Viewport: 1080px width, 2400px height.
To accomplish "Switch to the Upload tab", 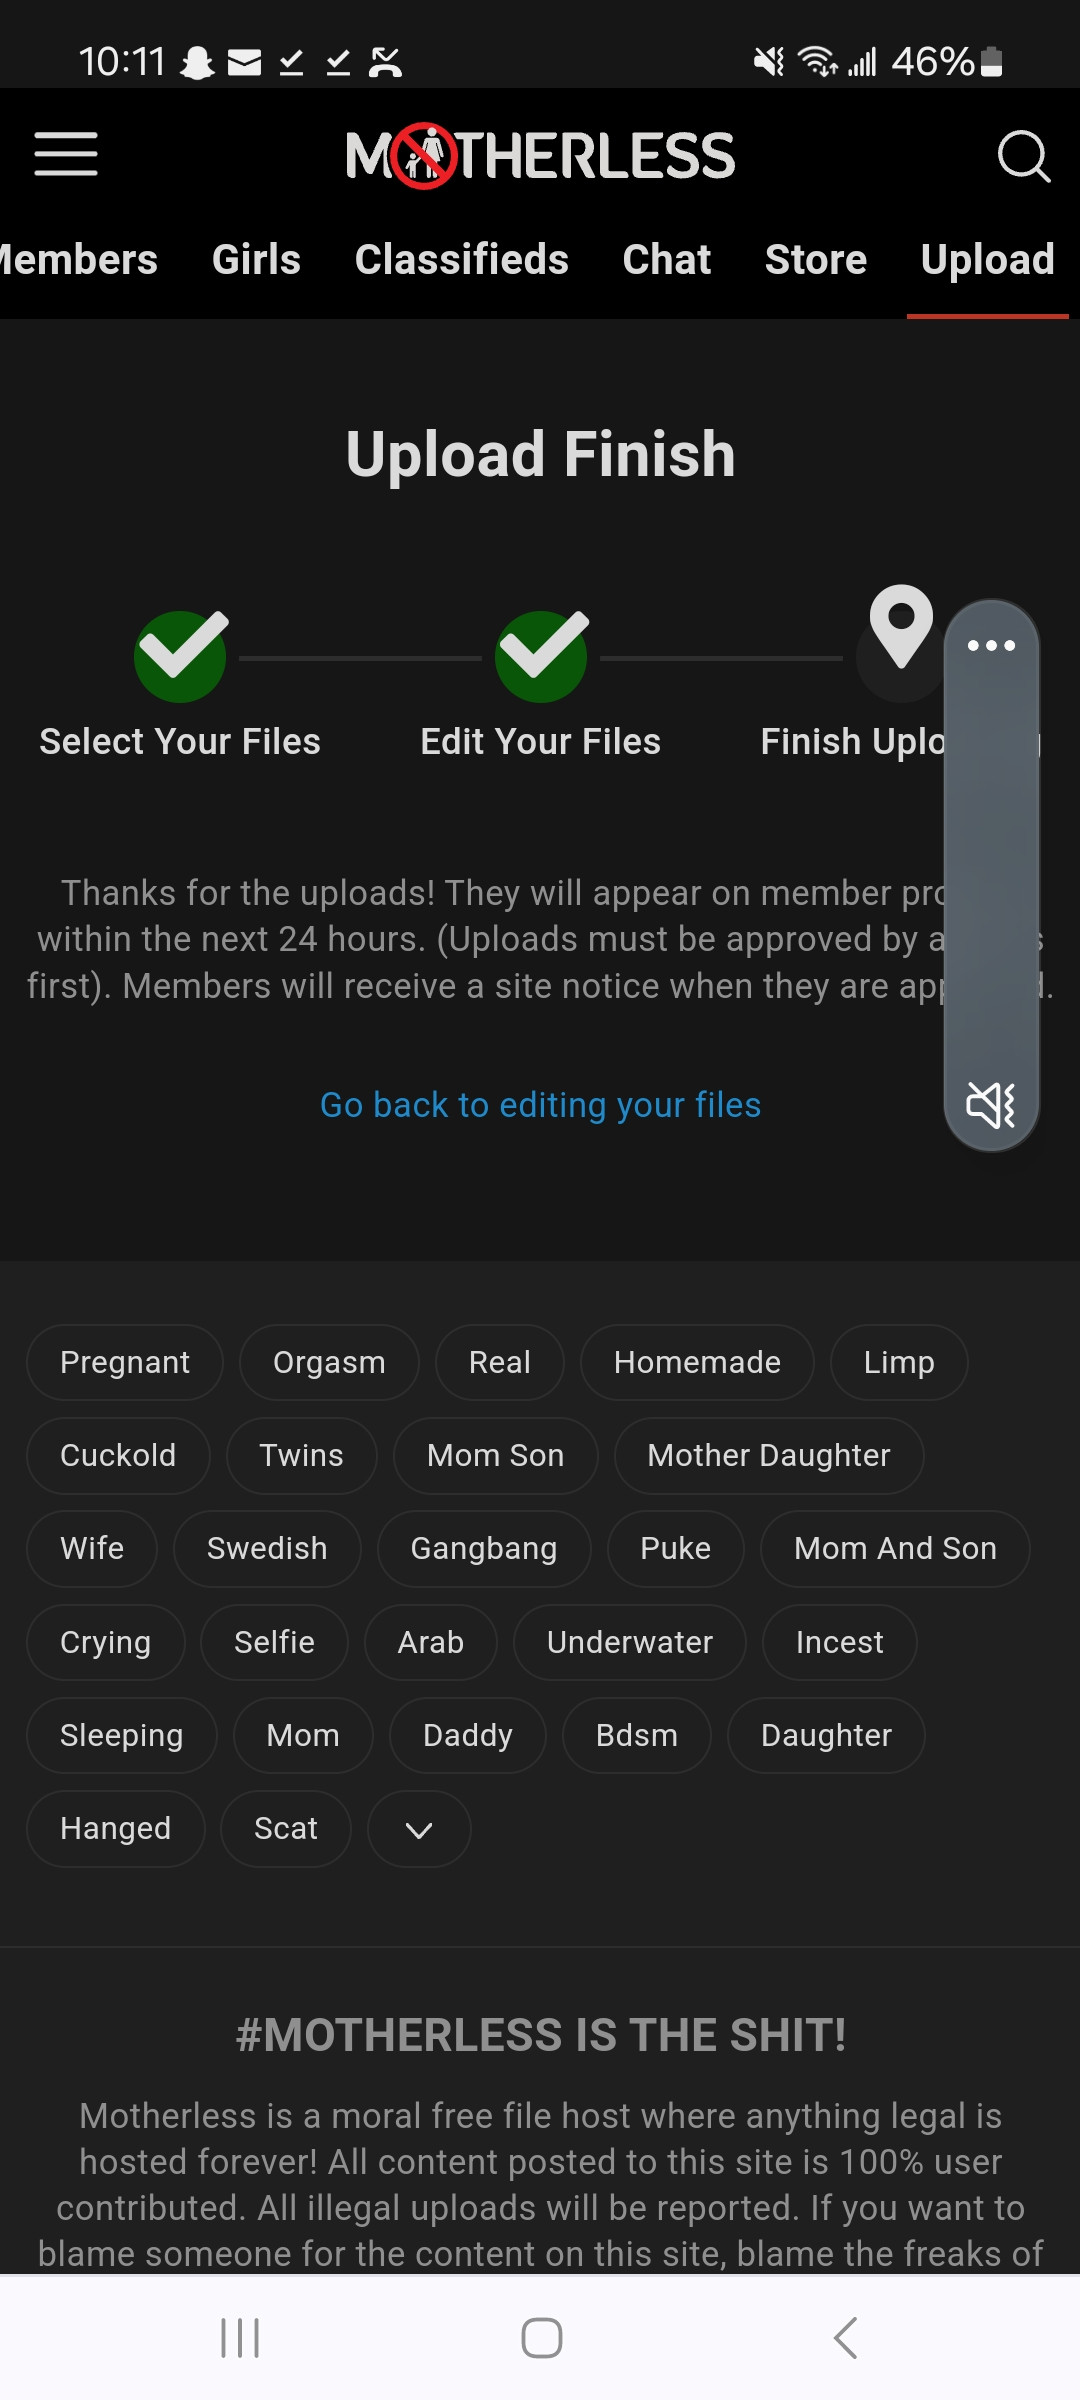I will pyautogui.click(x=987, y=260).
